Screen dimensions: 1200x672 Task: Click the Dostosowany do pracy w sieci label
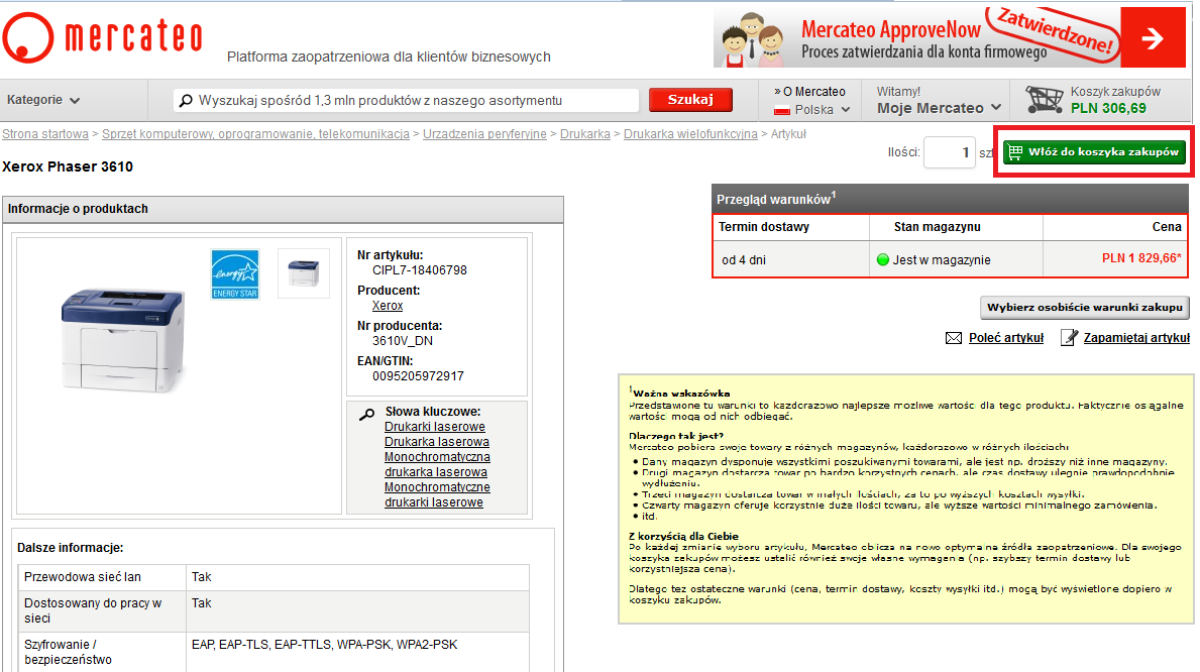pos(93,610)
